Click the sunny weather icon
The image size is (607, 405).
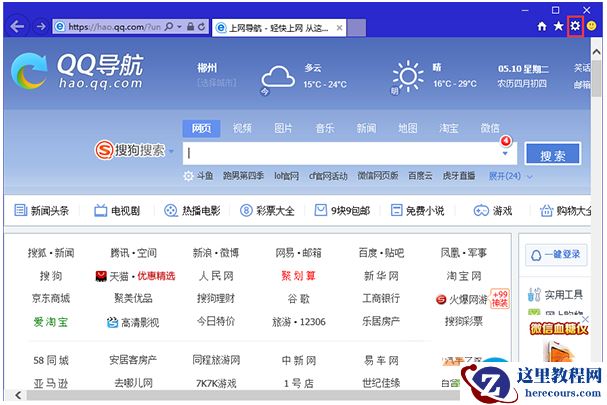click(x=408, y=76)
